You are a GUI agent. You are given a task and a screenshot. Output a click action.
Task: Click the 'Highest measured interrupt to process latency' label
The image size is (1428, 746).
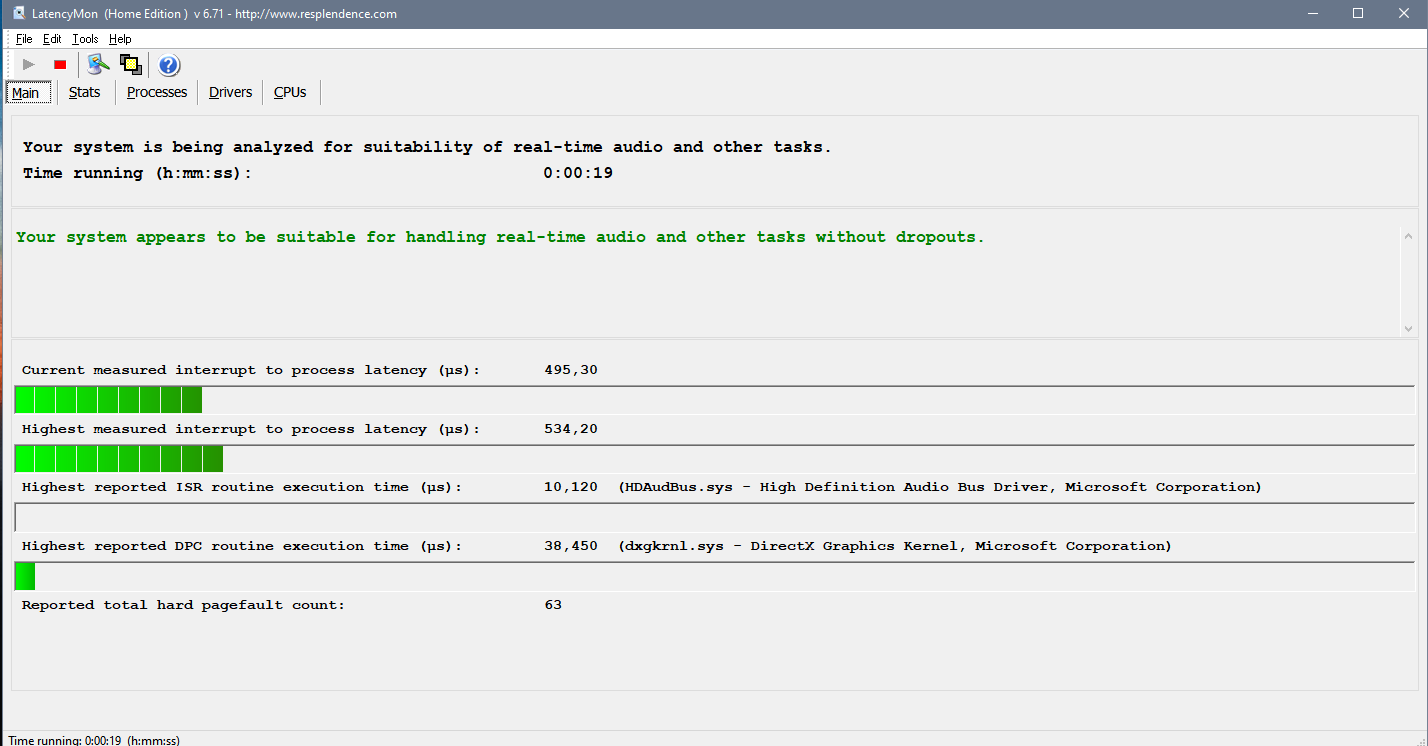(x=251, y=429)
